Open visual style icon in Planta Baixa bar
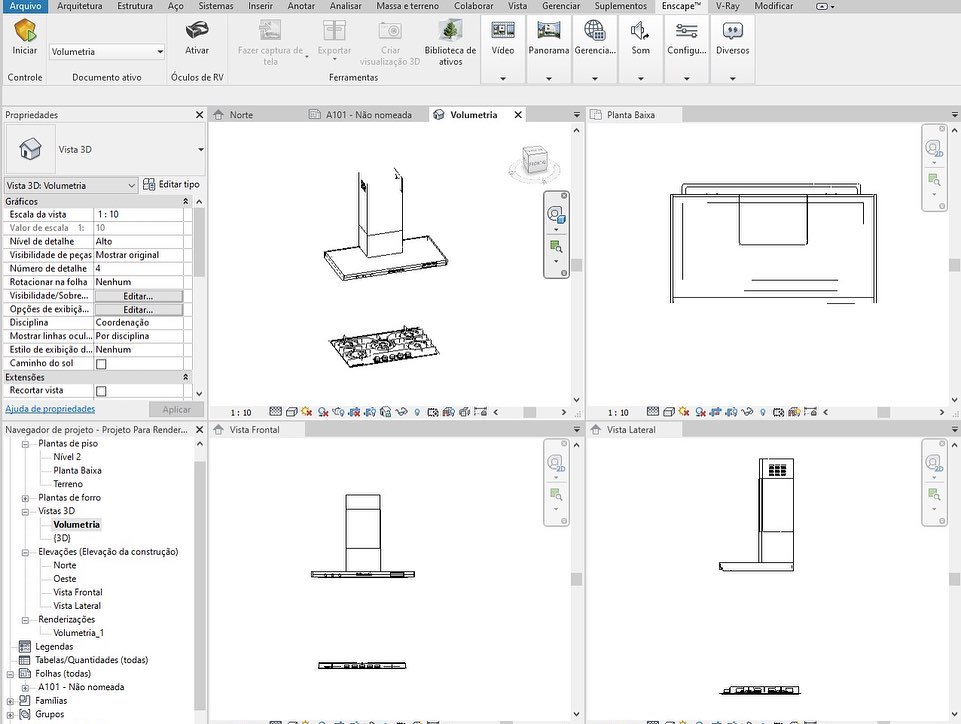961x724 pixels. pos(669,412)
